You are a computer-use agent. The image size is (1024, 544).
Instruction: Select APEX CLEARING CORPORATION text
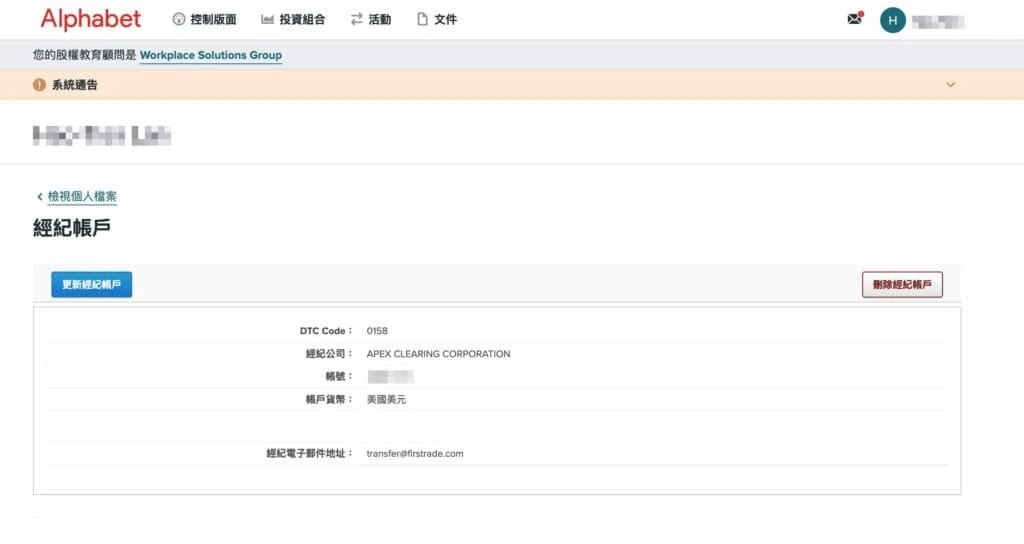[438, 354]
